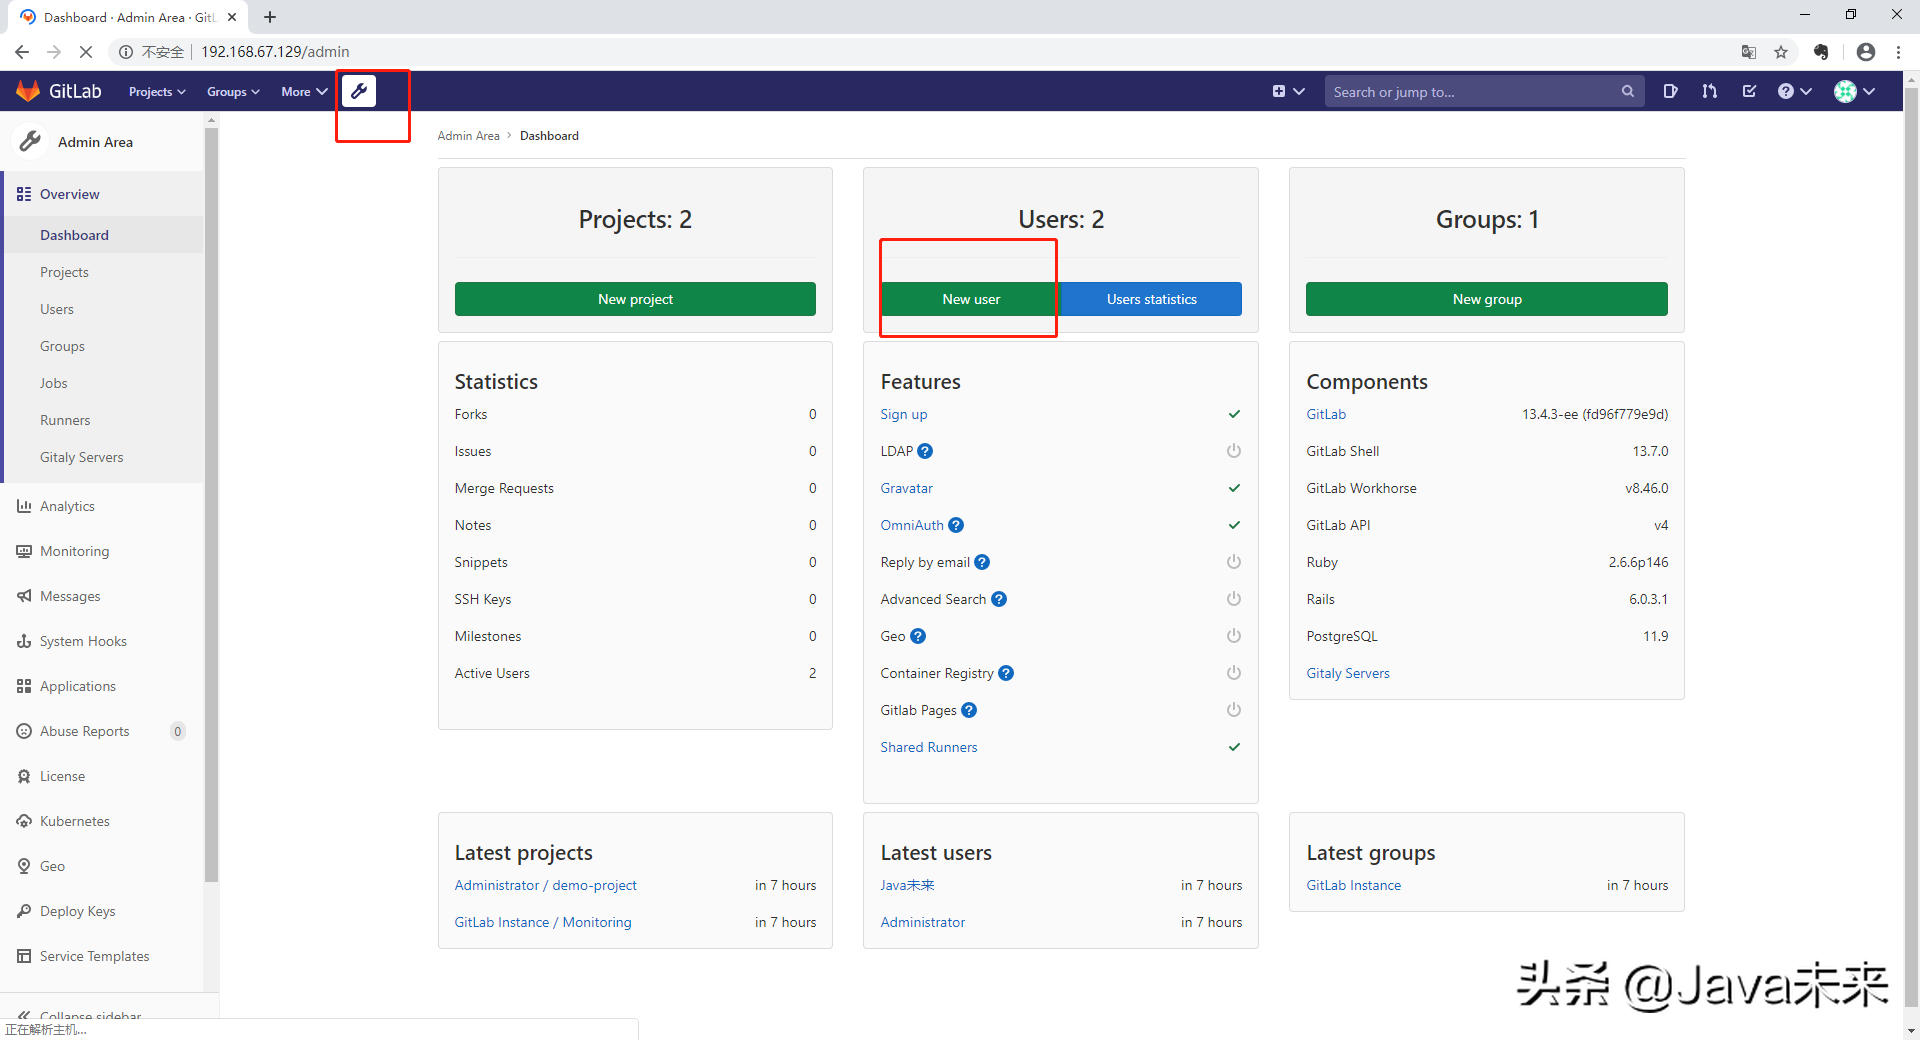Open the Administrator user link
This screenshot has width=1920, height=1040.
923,922
